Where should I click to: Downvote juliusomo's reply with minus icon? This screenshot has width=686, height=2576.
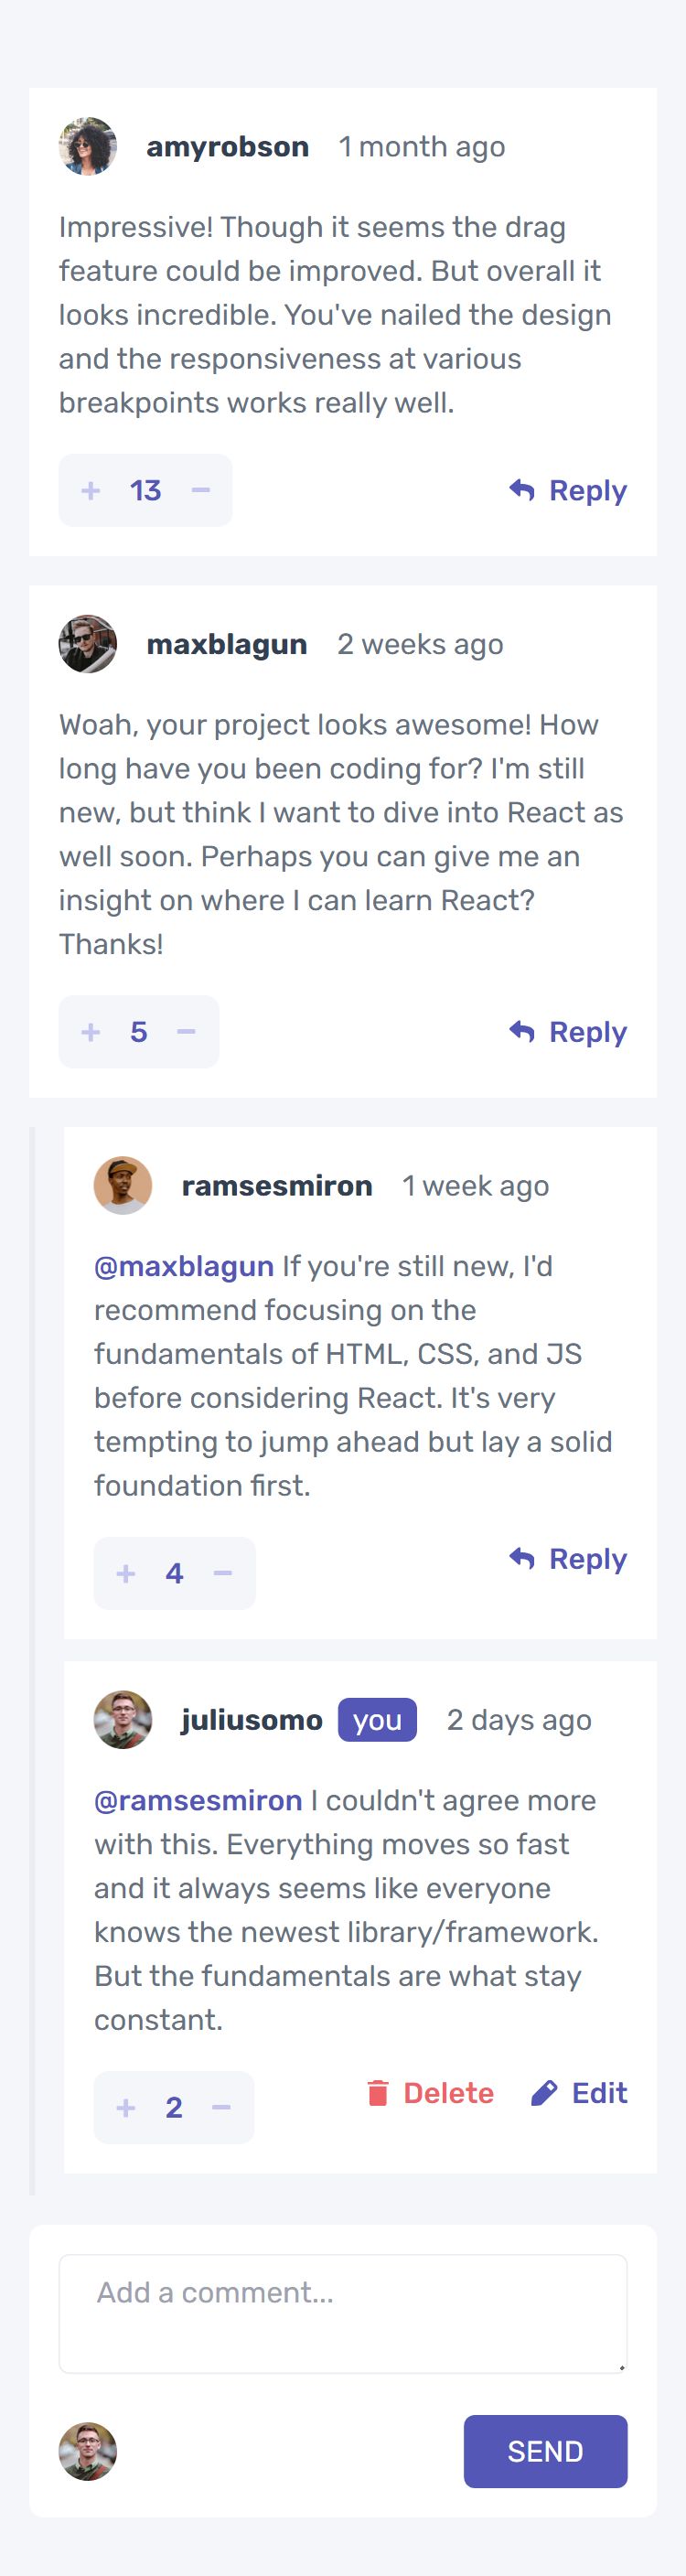(221, 2107)
